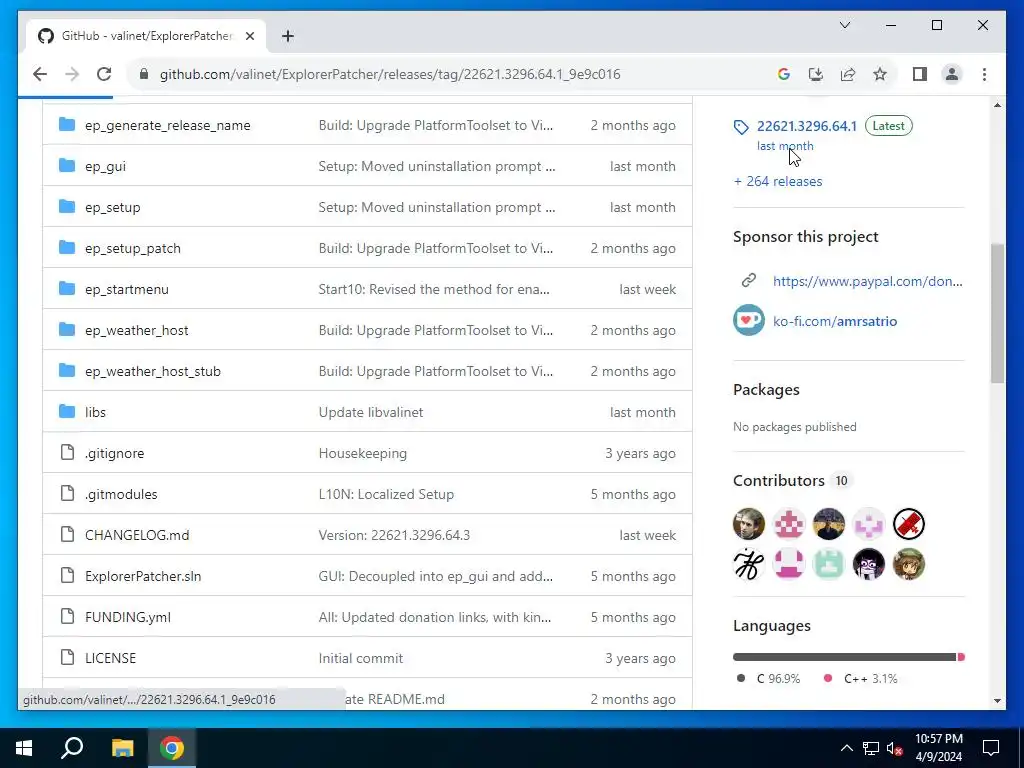The width and height of the screenshot is (1024, 768).
Task: Open the ep_setup_patch folder
Action: 133,249
